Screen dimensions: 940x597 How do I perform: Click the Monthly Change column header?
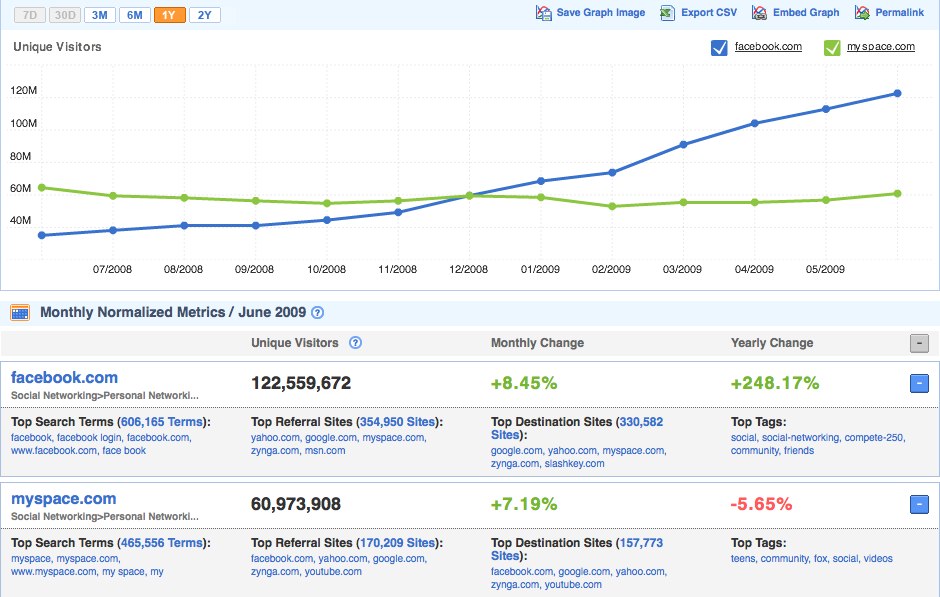click(537, 343)
